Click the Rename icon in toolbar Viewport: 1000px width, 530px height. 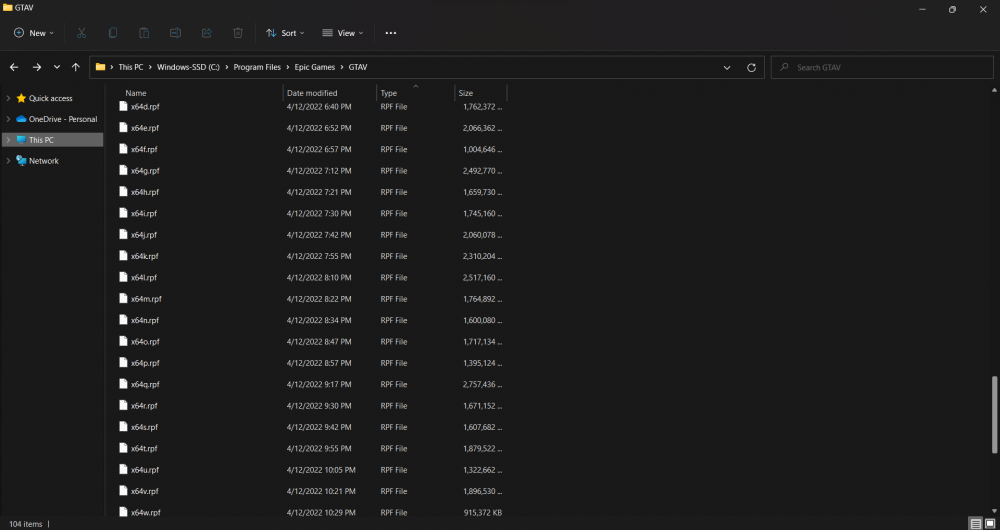[175, 33]
